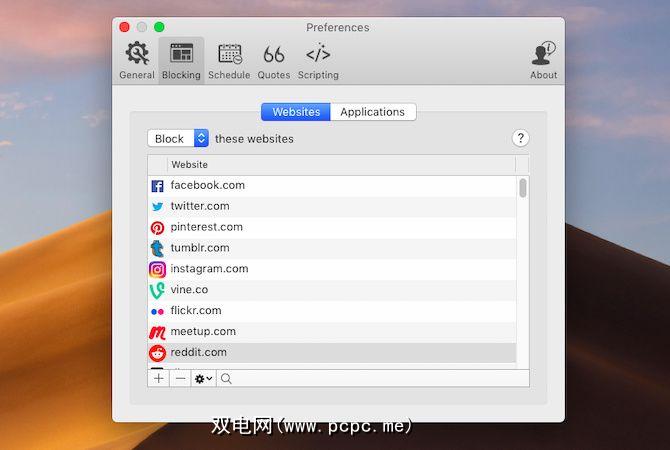670x450 pixels.
Task: Select the Blocking toolbar icon
Action: click(x=181, y=60)
